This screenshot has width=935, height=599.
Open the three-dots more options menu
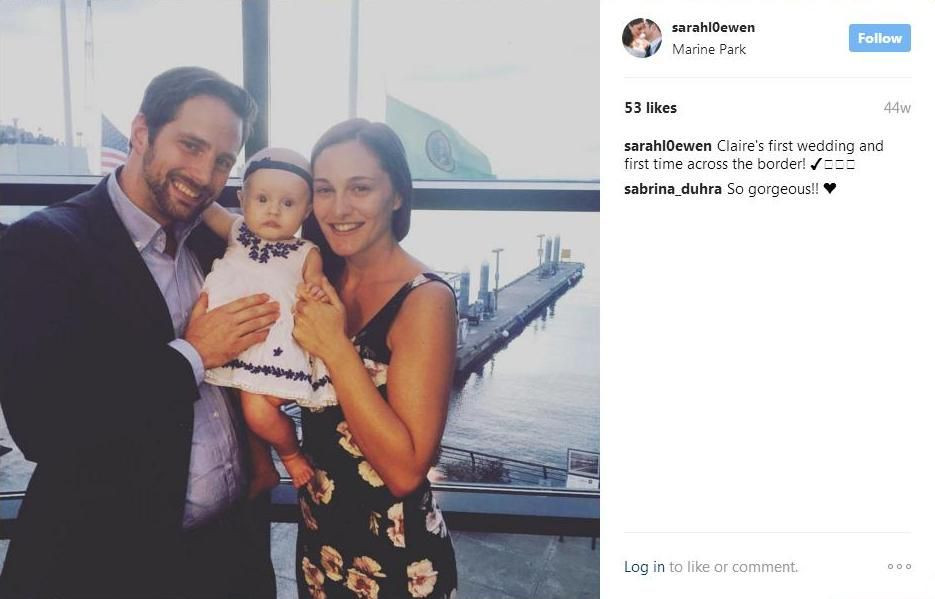tap(899, 566)
